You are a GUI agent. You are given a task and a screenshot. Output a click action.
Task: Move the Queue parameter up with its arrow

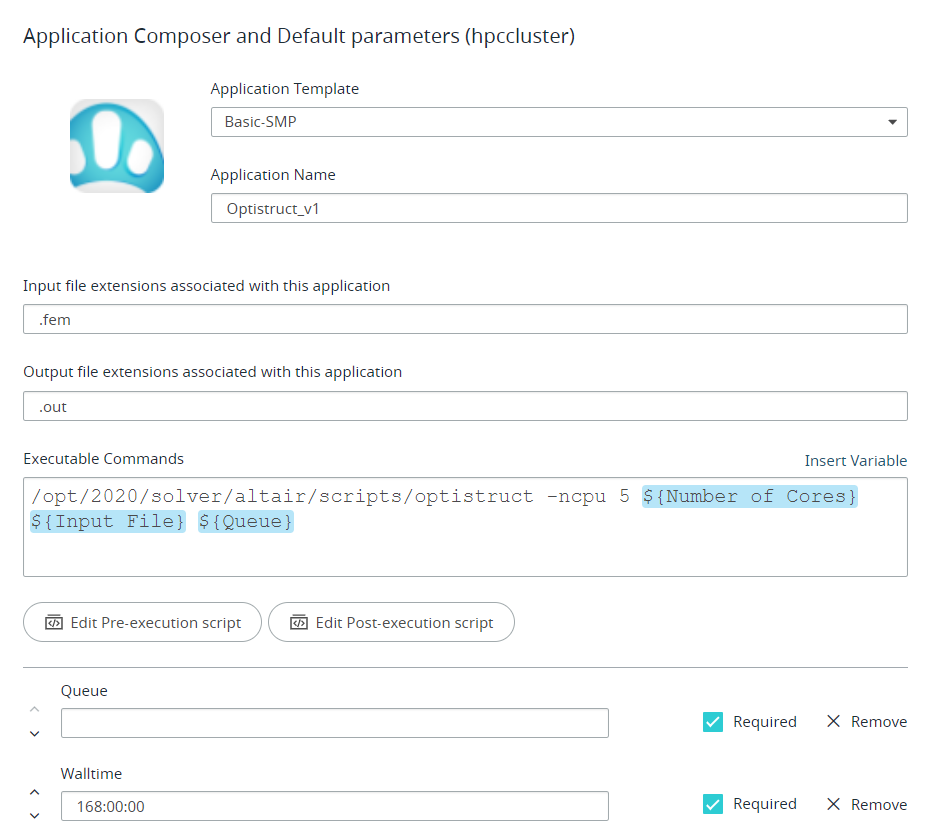click(x=34, y=709)
